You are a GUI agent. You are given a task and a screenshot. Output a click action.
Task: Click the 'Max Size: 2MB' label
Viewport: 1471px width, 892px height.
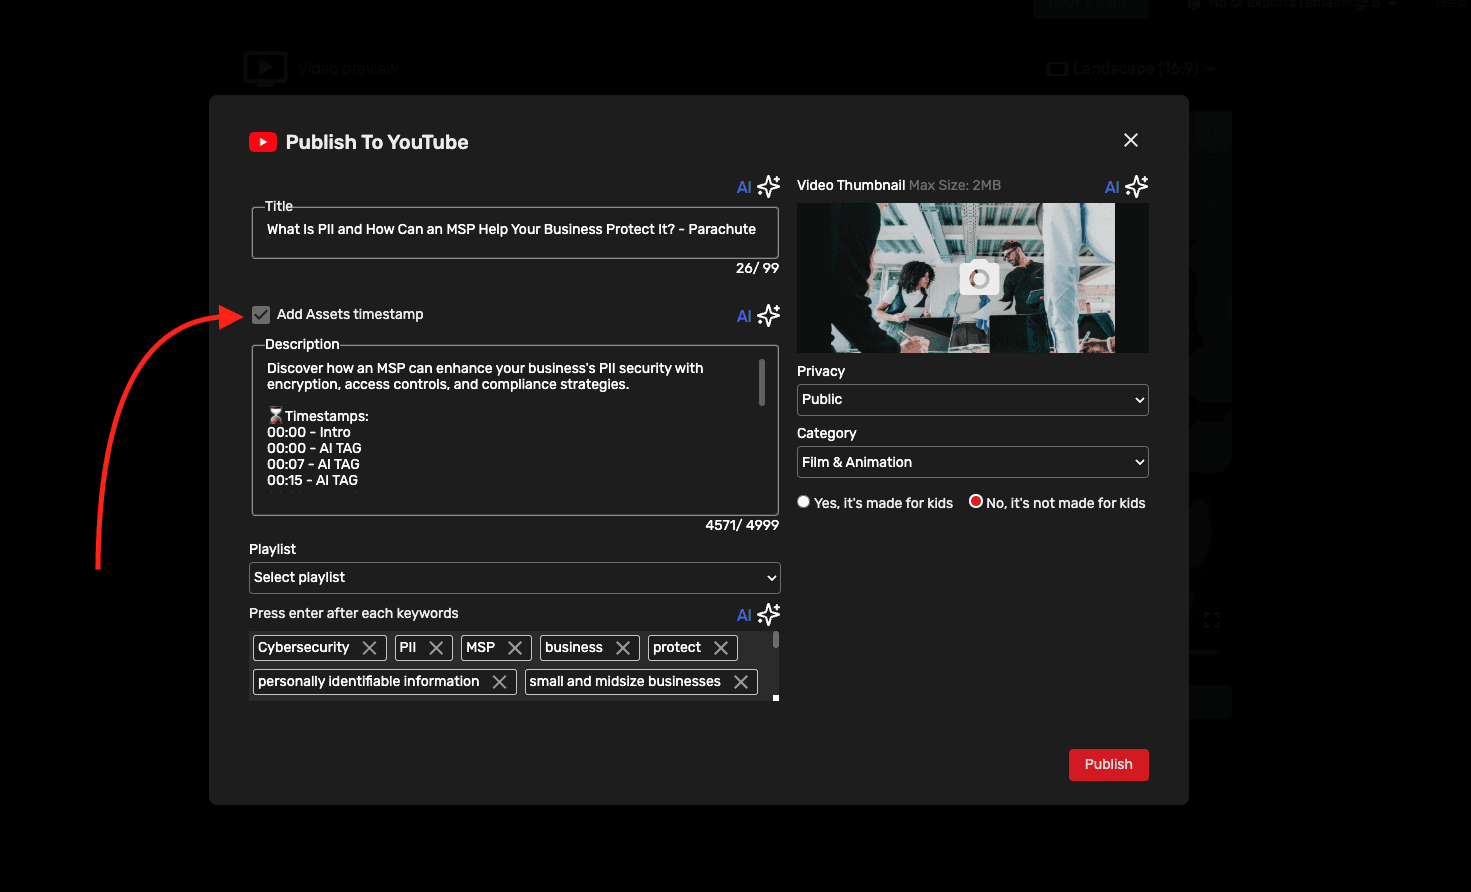pos(955,185)
